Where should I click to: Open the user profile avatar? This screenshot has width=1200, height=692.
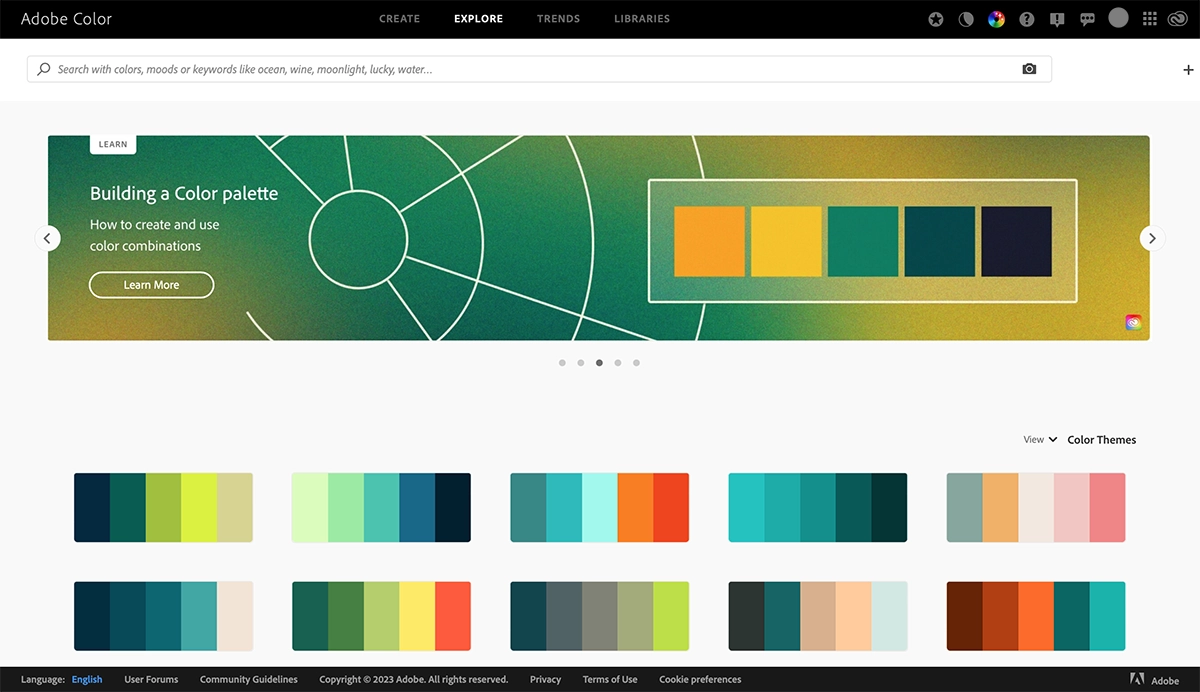point(1119,18)
